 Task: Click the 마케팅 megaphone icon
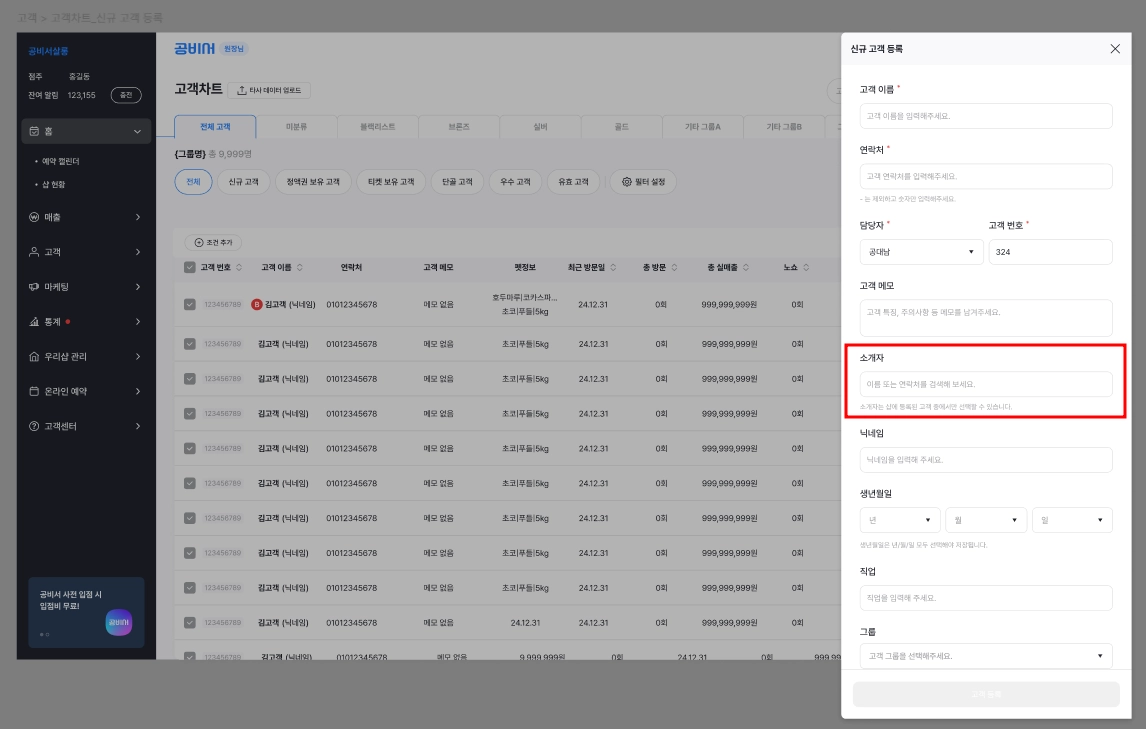point(34,287)
